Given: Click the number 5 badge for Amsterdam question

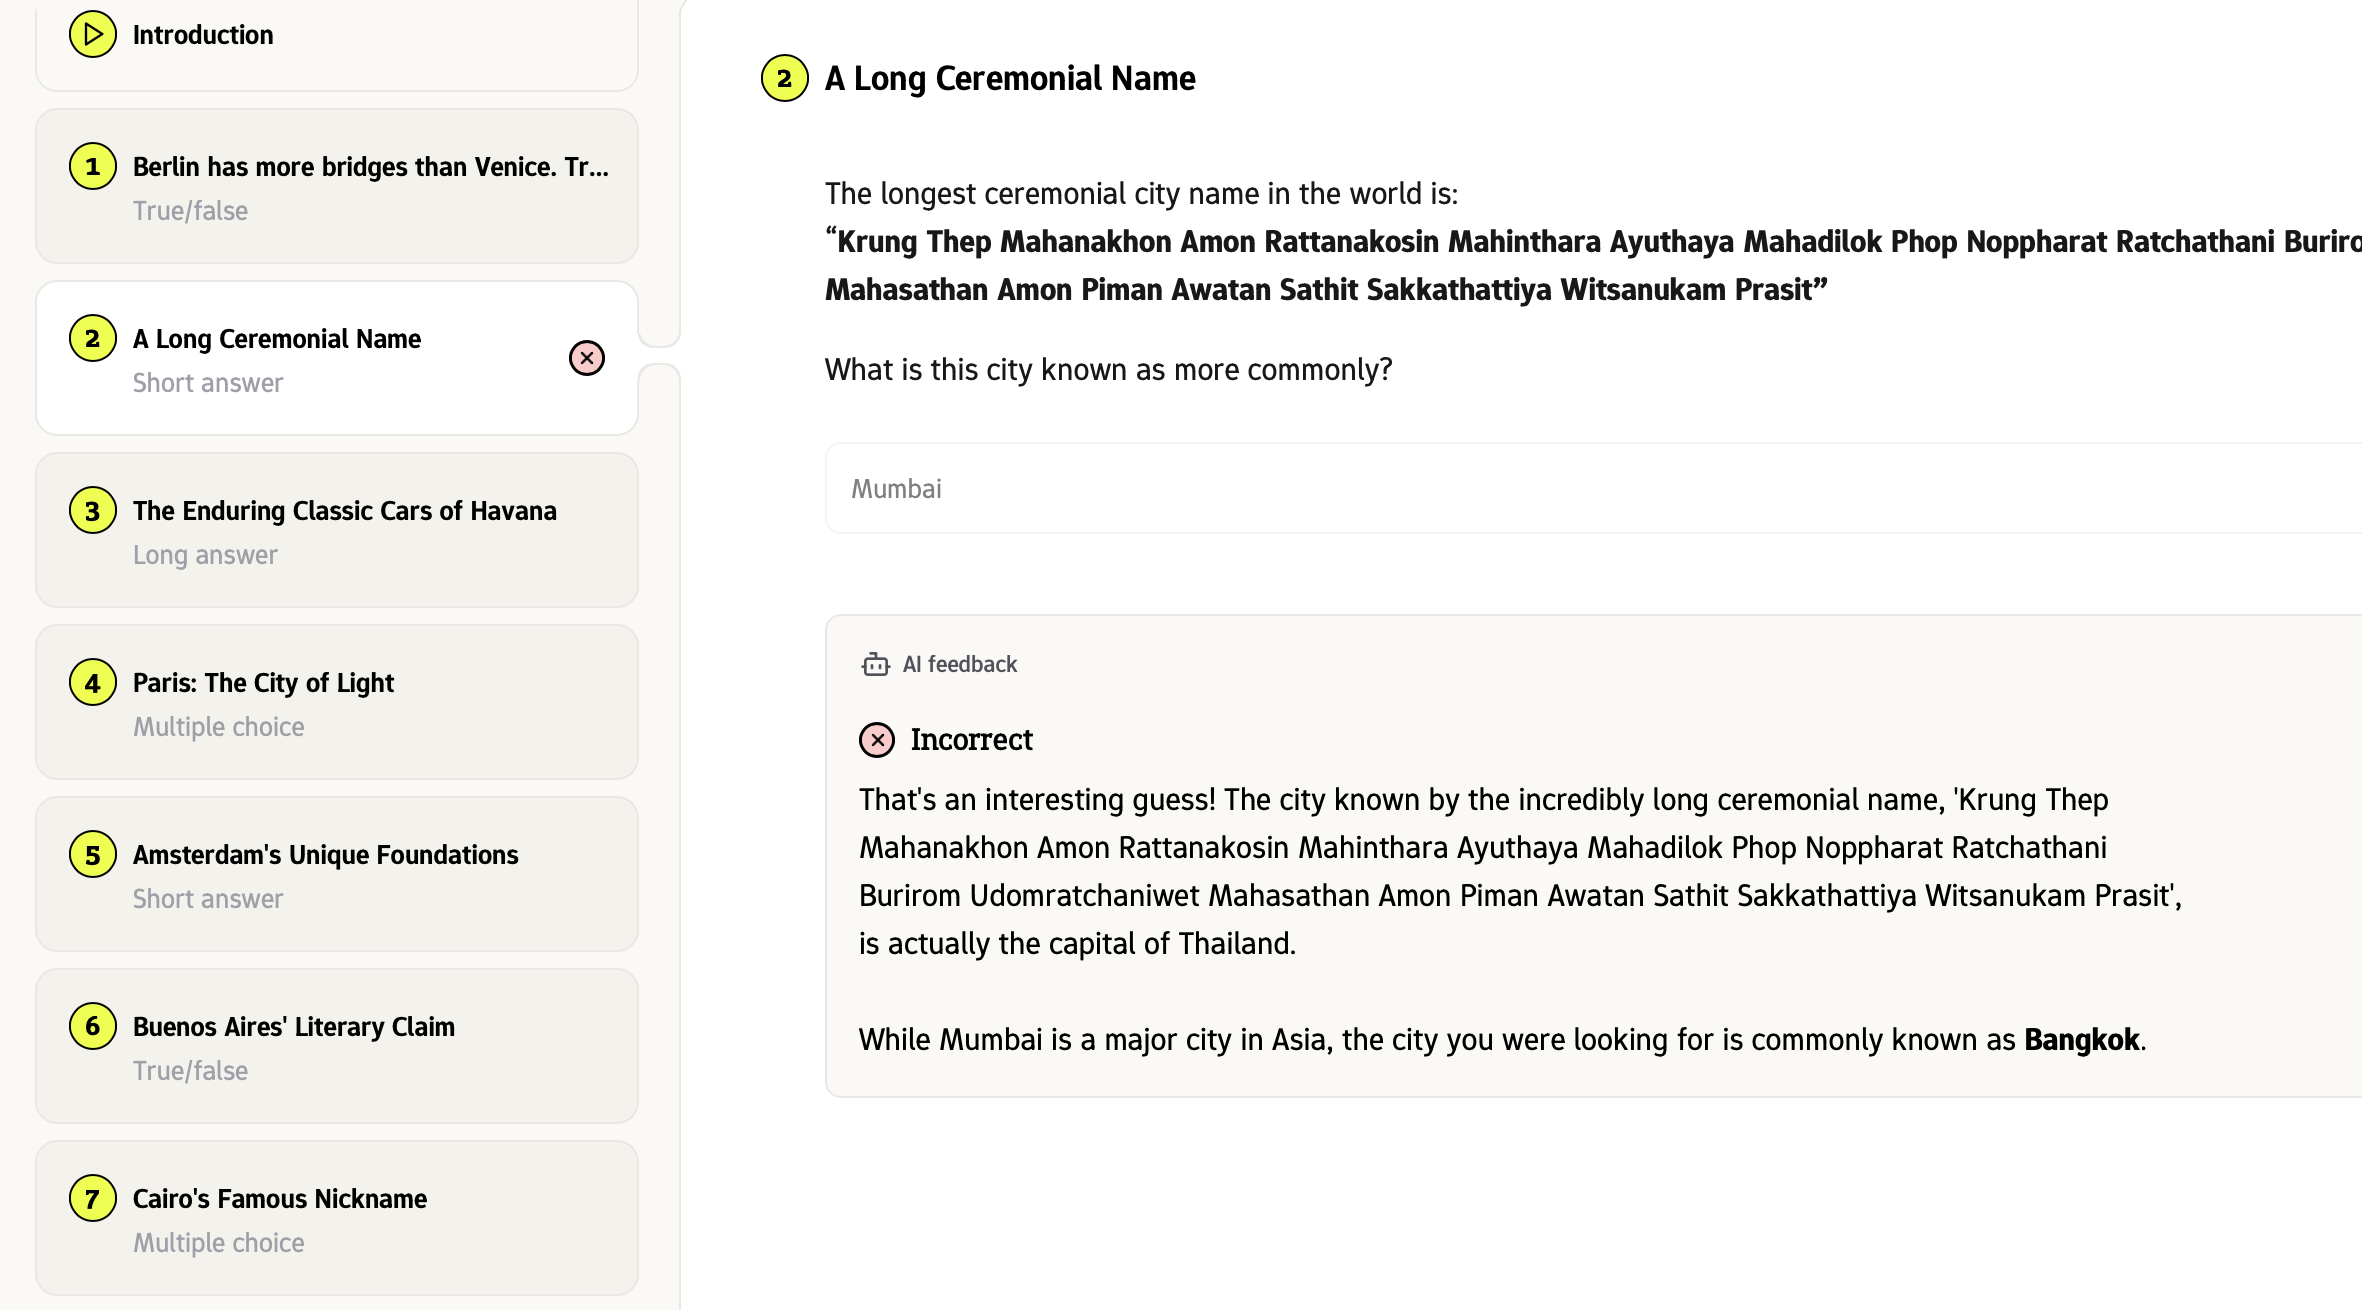Looking at the screenshot, I should (x=93, y=855).
